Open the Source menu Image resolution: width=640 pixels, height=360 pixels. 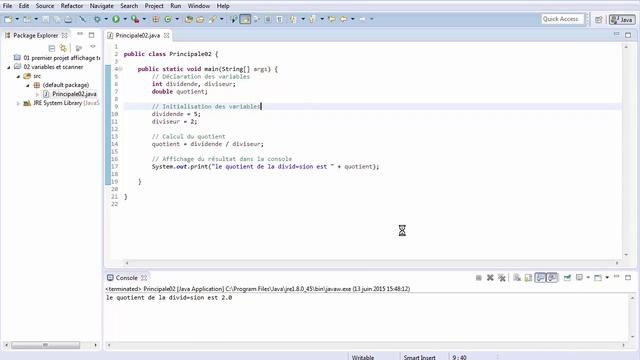point(45,6)
